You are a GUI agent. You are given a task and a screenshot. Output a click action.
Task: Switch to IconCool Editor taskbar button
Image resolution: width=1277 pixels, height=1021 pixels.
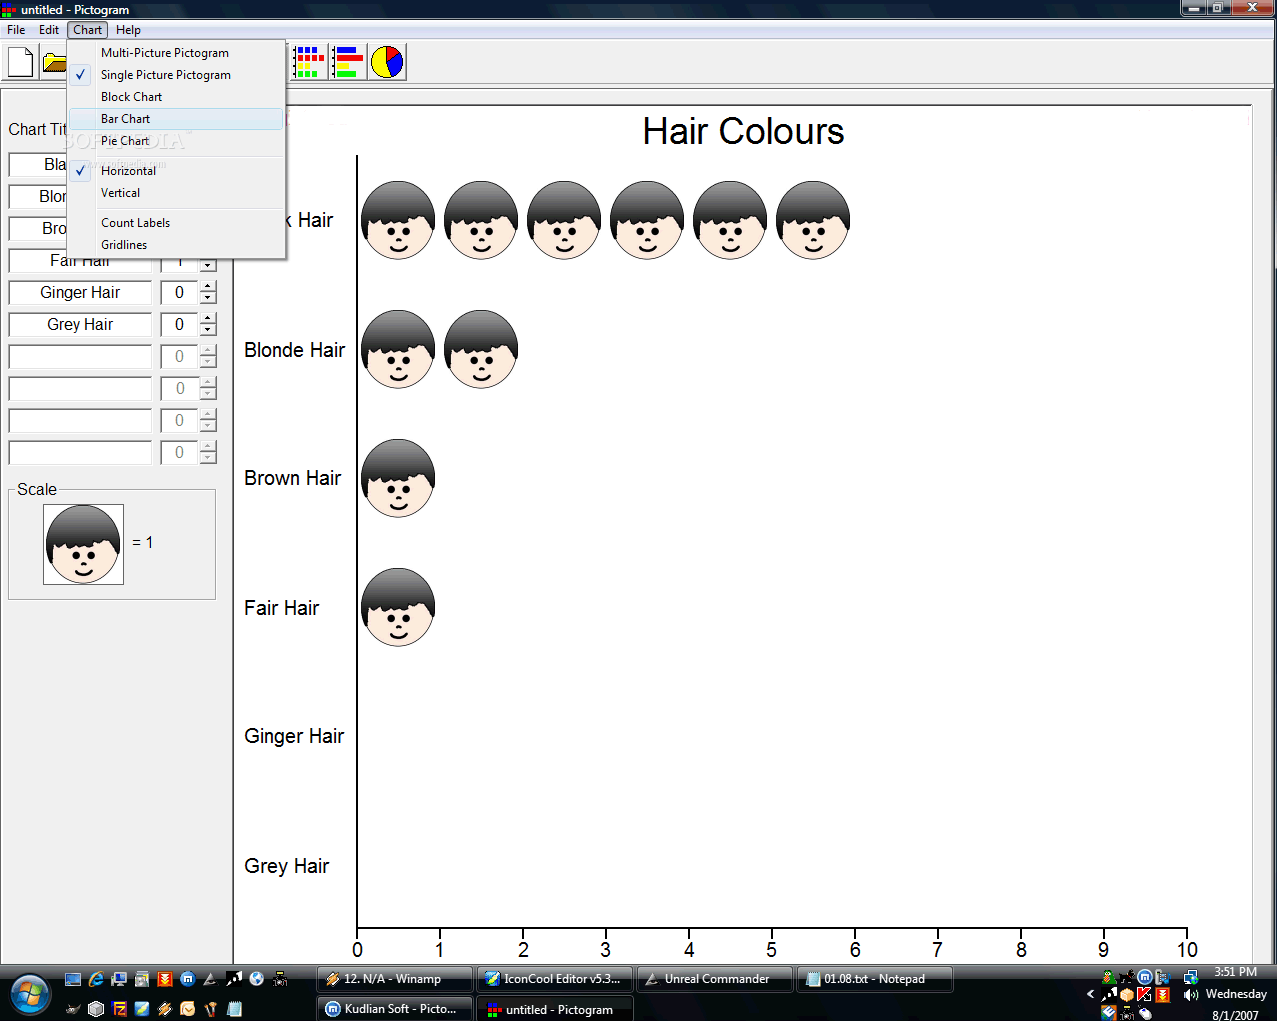pos(554,979)
